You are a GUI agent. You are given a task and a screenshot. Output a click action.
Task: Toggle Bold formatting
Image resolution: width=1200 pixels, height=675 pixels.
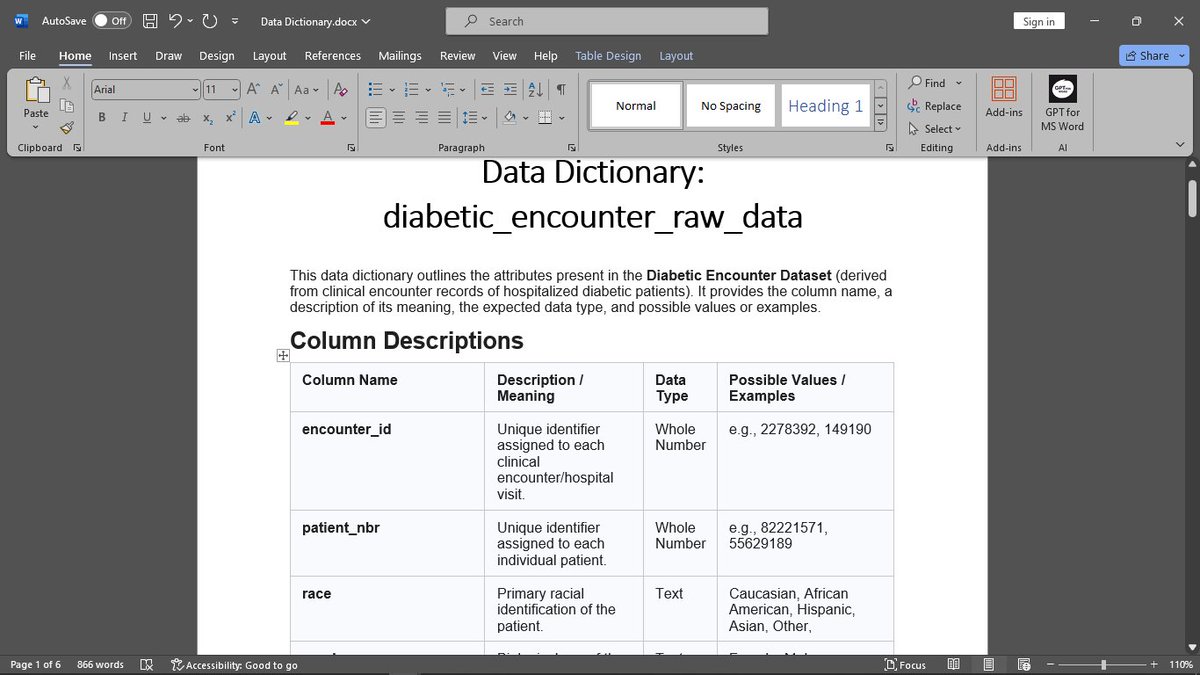(102, 118)
